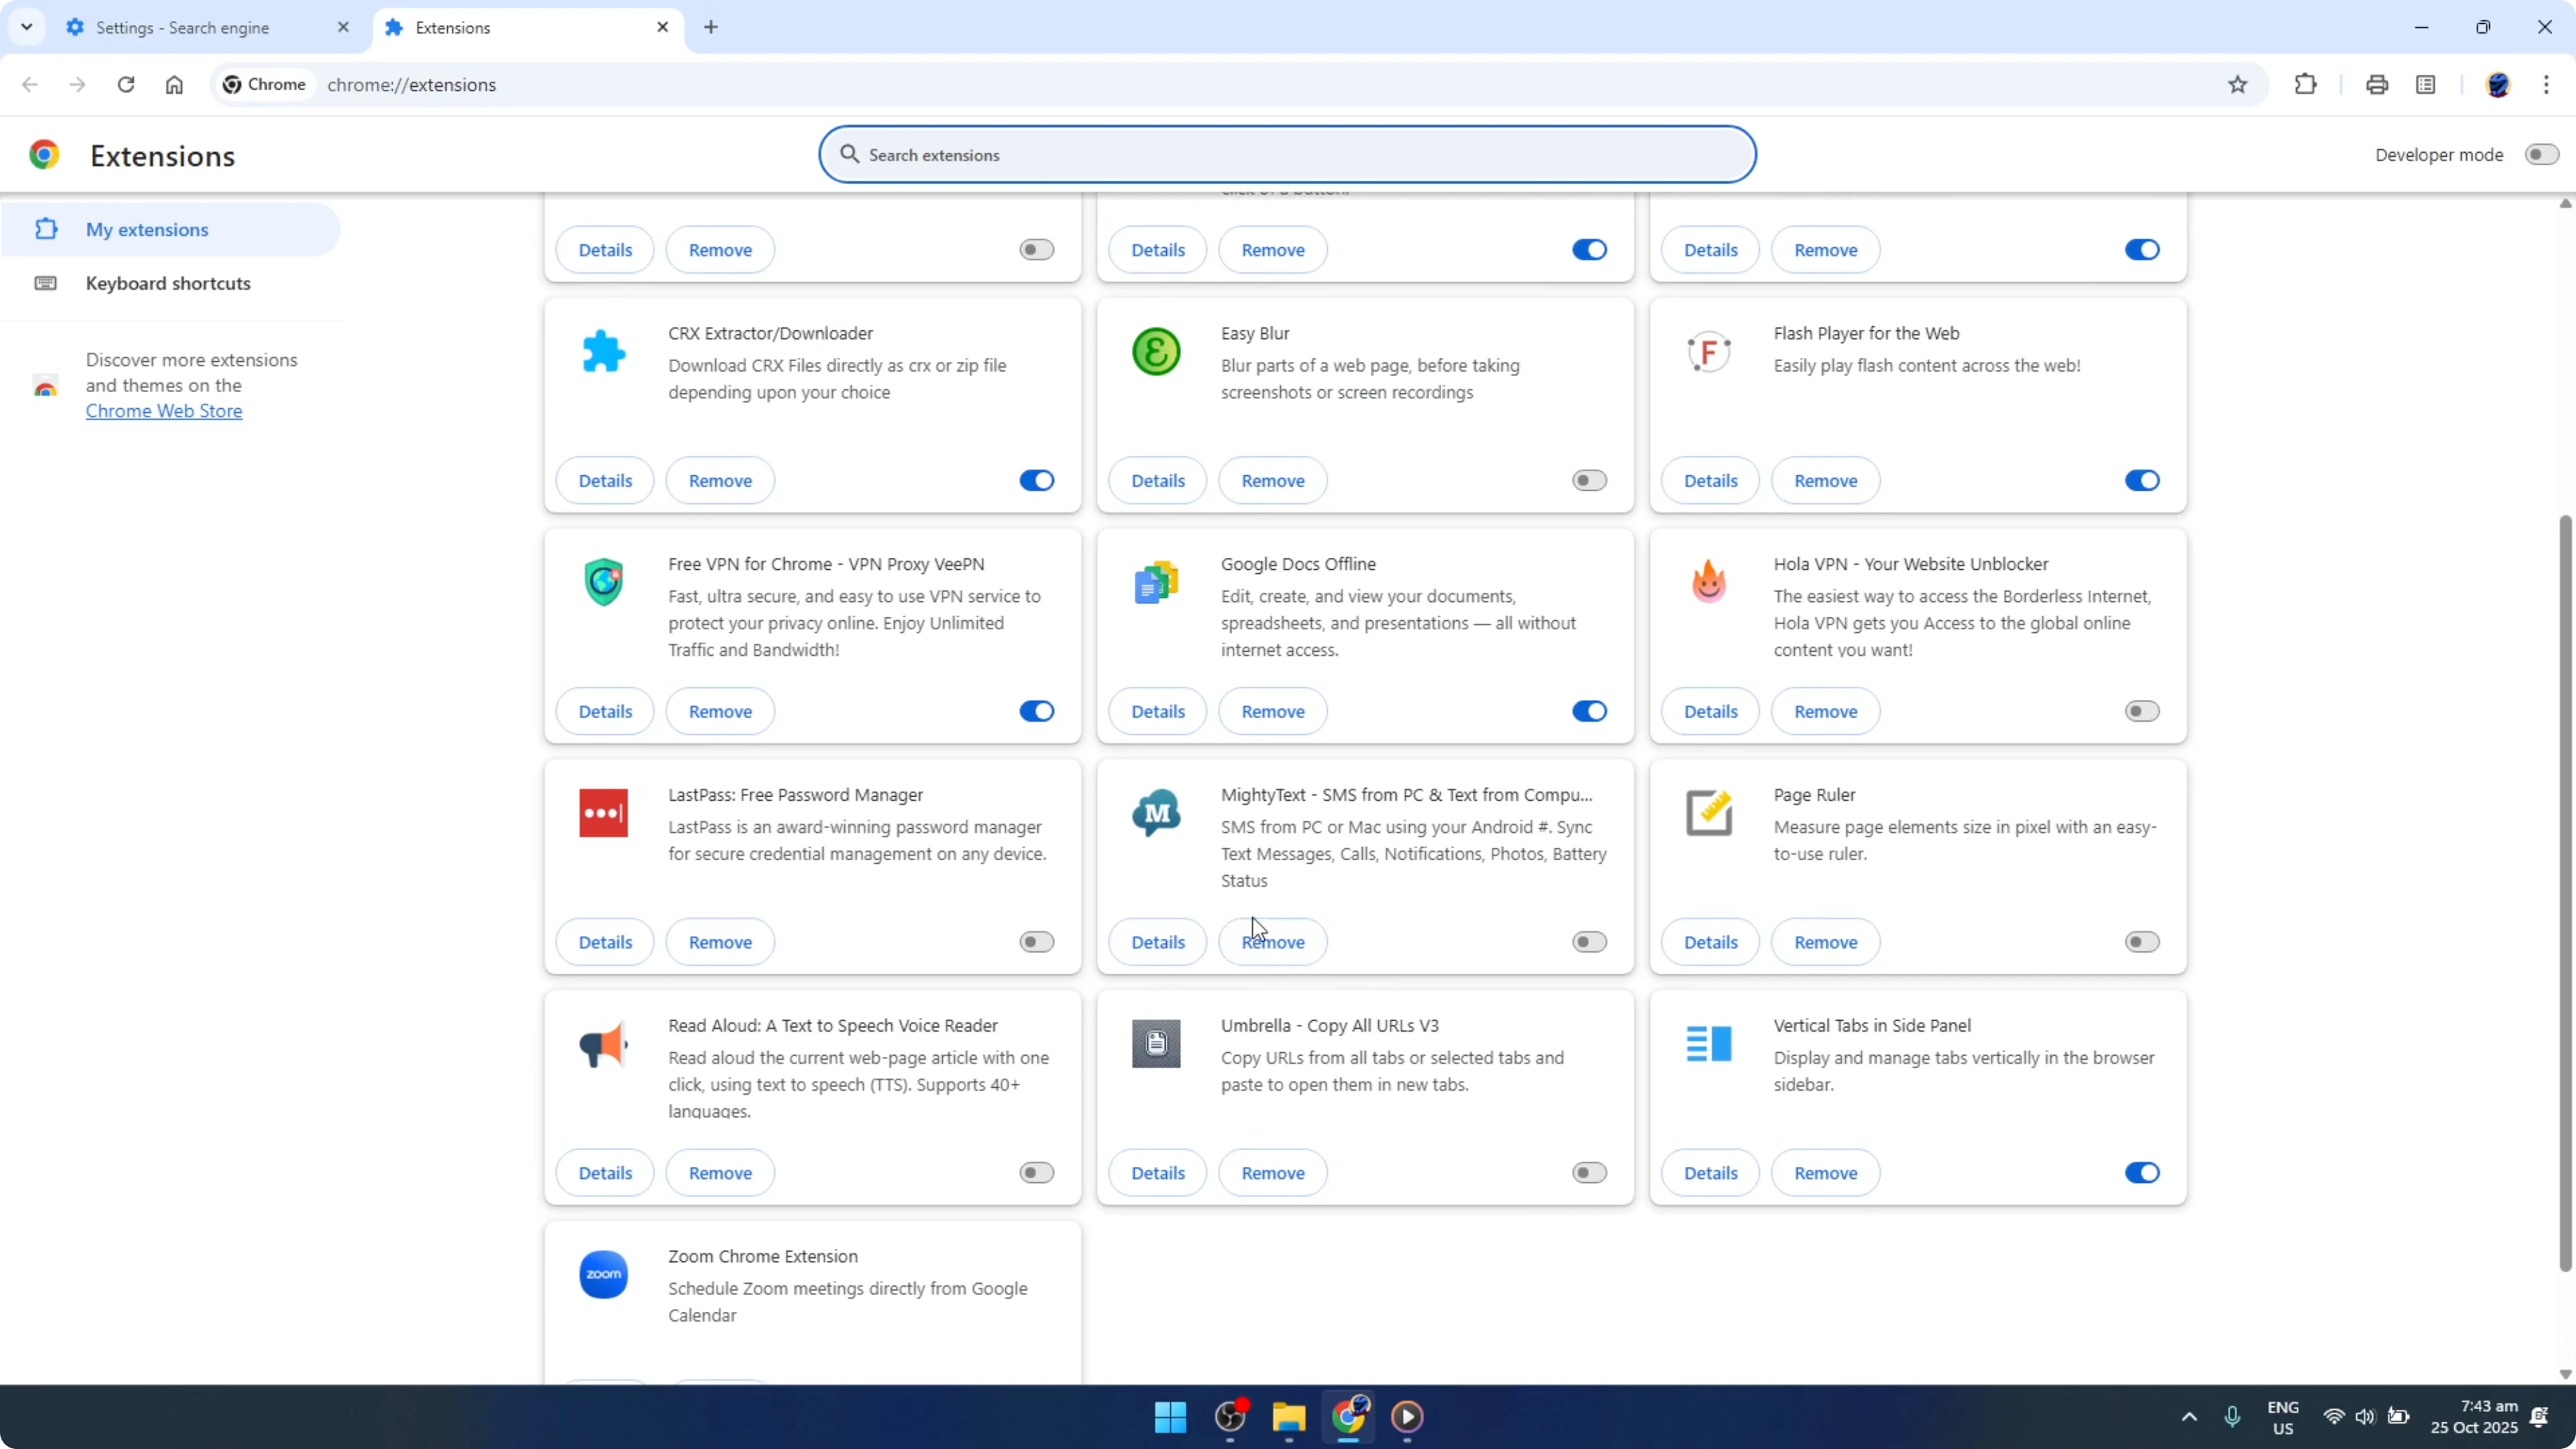This screenshot has height=1449, width=2576.
Task: Click the Easy Blur green icon
Action: pos(1156,352)
